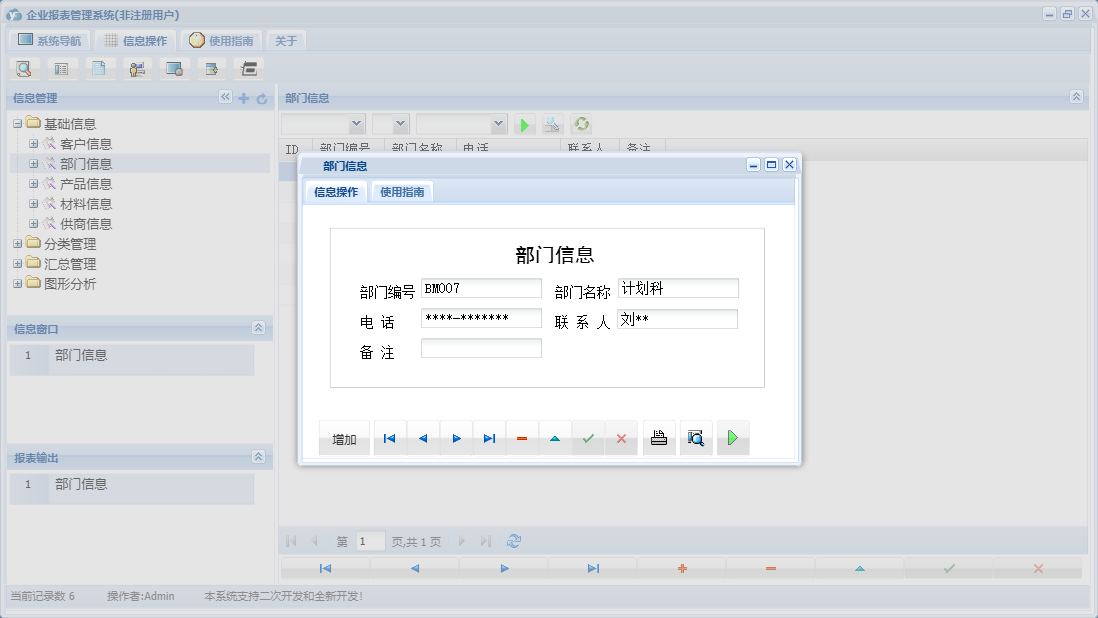Refresh the 部门信息 grid using the refresh icon

tap(581, 124)
